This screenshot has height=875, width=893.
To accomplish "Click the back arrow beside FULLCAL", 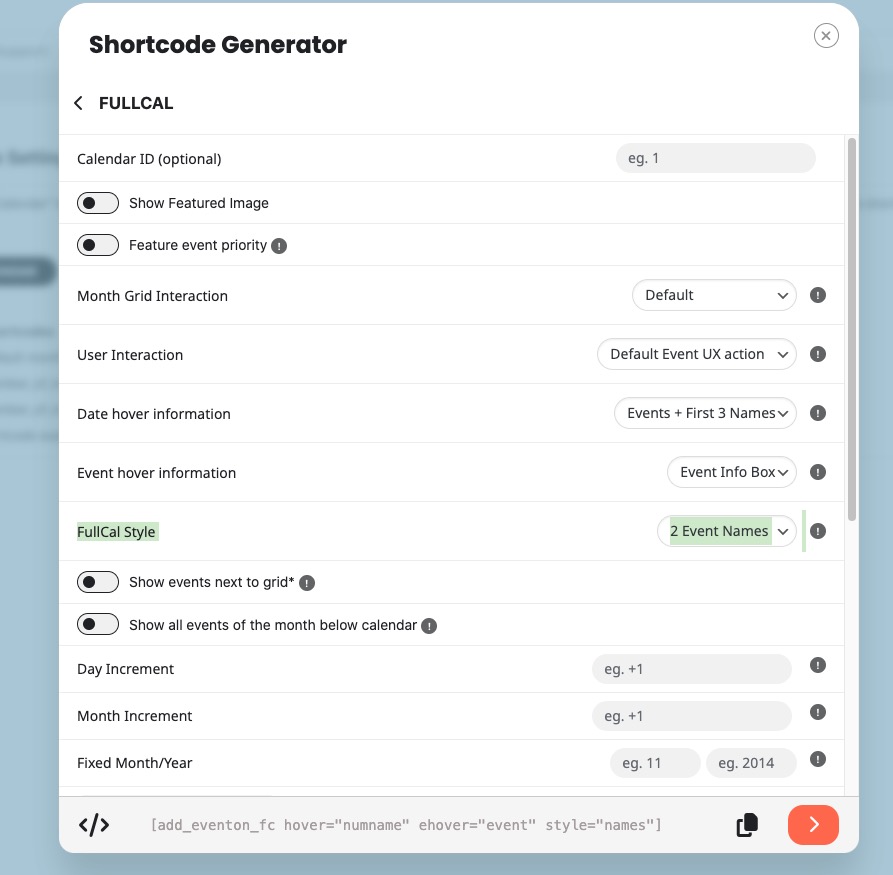I will point(79,103).
